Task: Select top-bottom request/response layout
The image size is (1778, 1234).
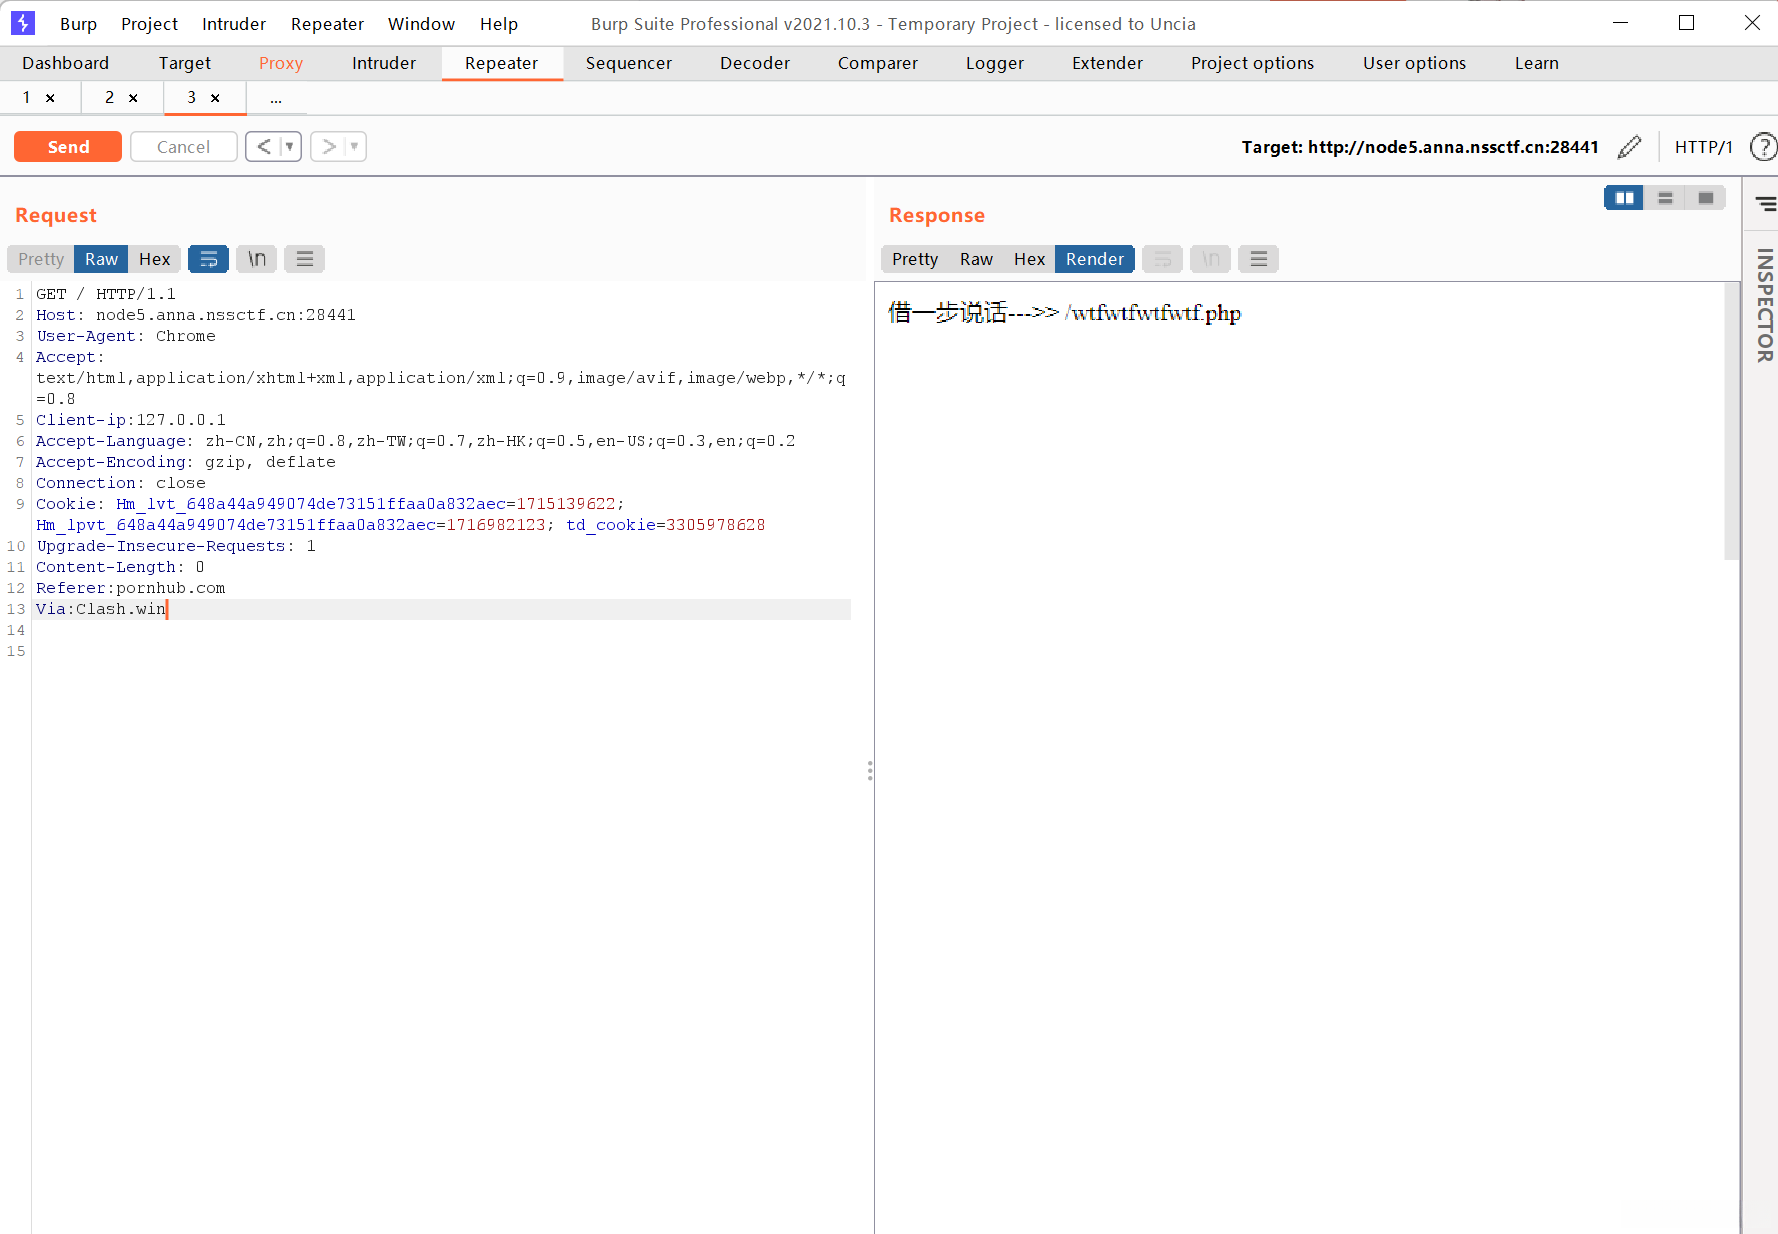Action: 1665,198
